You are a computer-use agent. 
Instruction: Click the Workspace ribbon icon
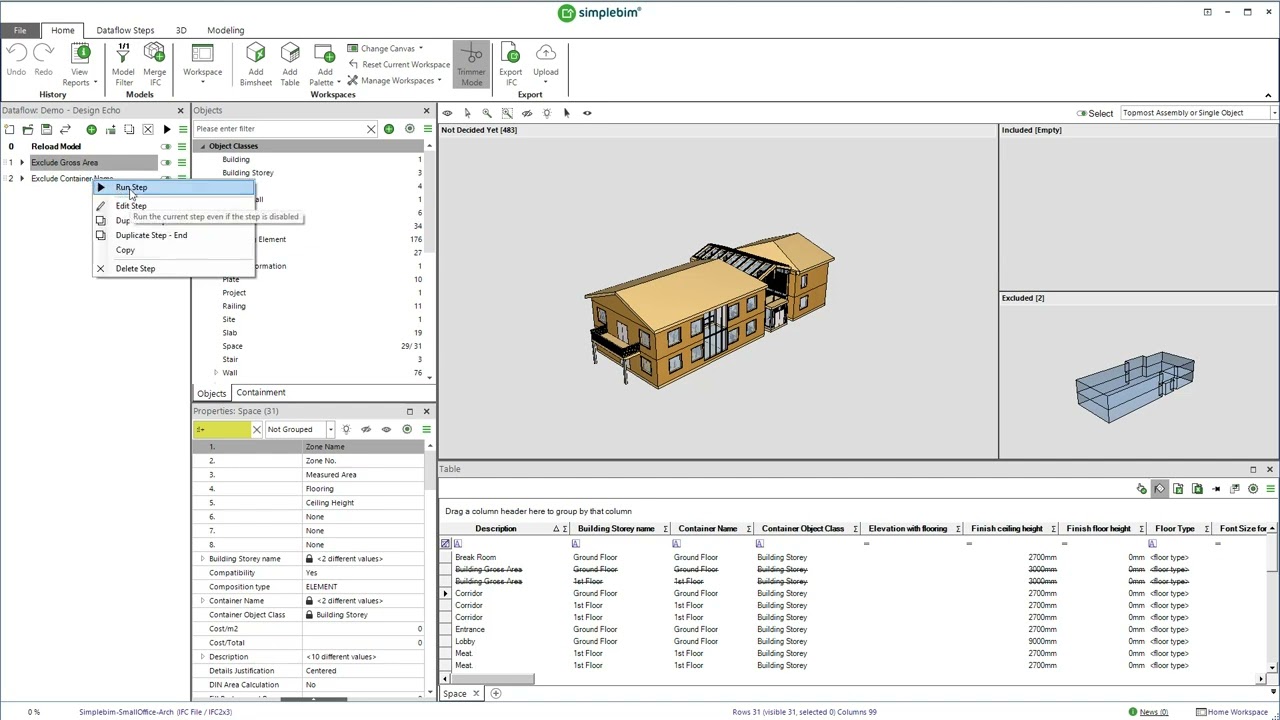click(x=202, y=62)
